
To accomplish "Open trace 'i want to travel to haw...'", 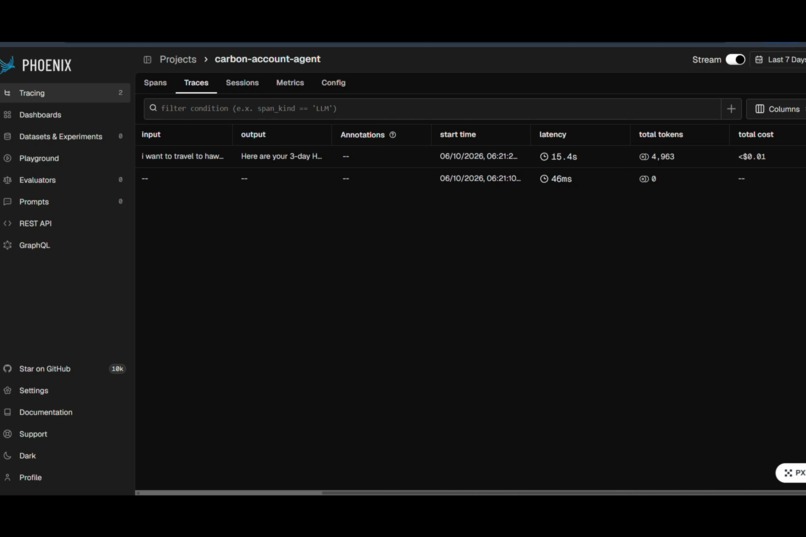I will pos(182,156).
